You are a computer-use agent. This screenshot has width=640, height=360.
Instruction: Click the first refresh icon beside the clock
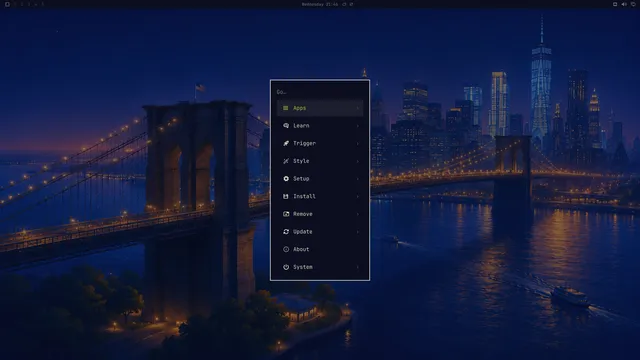(x=344, y=4)
